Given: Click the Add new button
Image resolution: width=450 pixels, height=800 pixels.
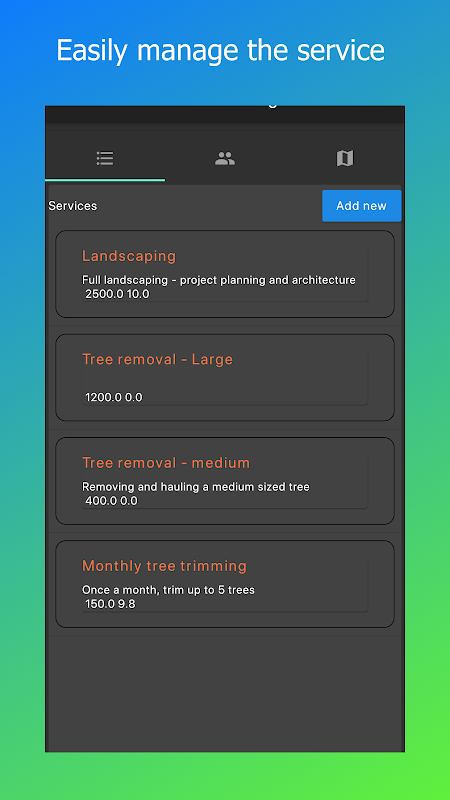Looking at the screenshot, I should tap(361, 206).
